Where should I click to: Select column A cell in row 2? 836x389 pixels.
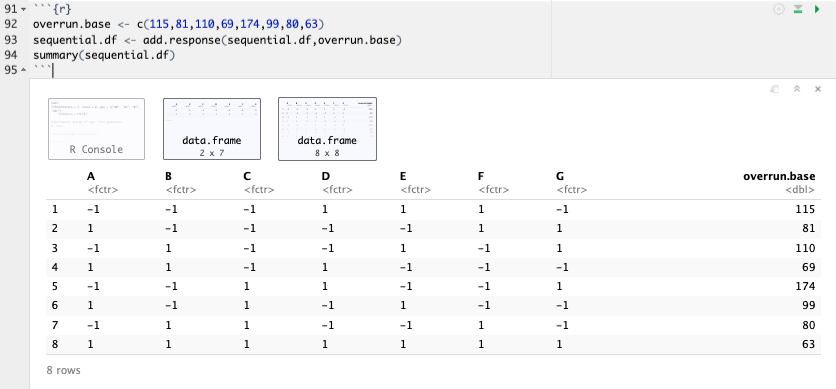(x=90, y=229)
